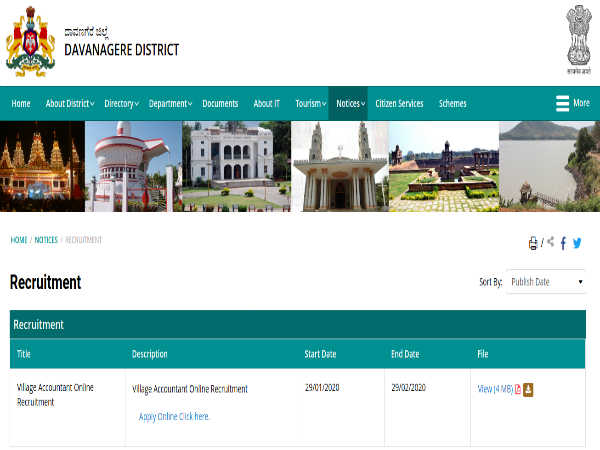Click the Karnataka state emblem logo
The width and height of the screenshot is (600, 450).
tap(30, 41)
